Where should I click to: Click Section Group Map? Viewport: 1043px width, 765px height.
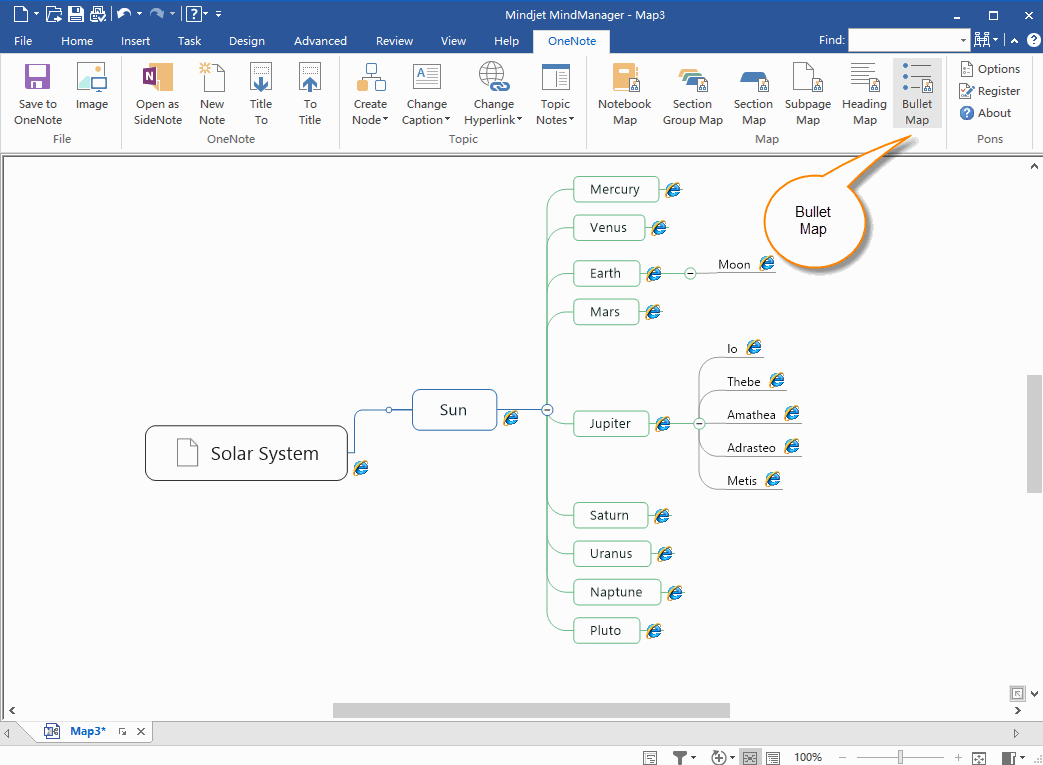692,94
